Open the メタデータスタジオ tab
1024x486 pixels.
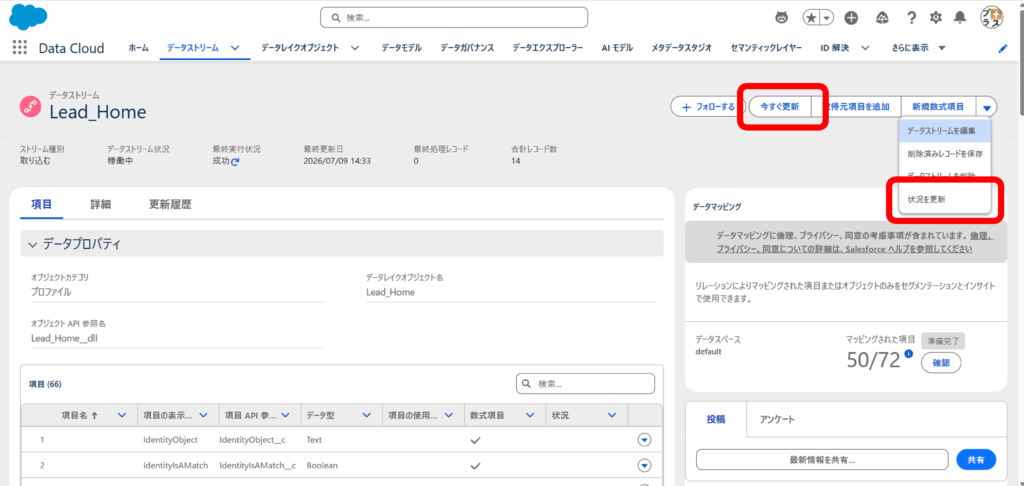click(x=681, y=48)
